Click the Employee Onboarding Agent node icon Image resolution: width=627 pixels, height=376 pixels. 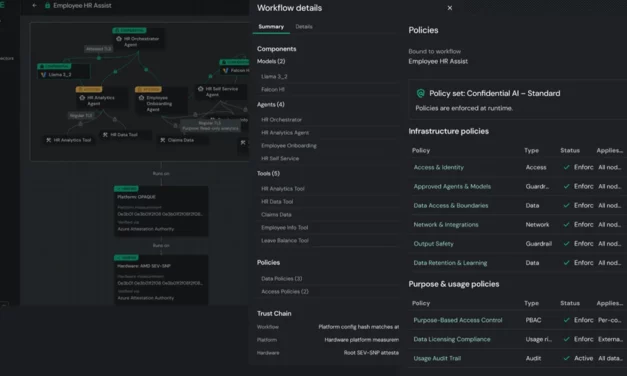click(141, 98)
